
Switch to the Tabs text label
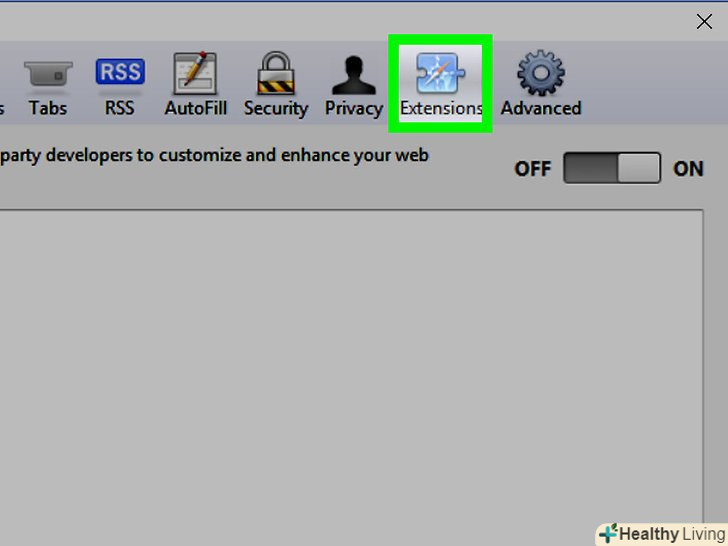click(x=48, y=108)
